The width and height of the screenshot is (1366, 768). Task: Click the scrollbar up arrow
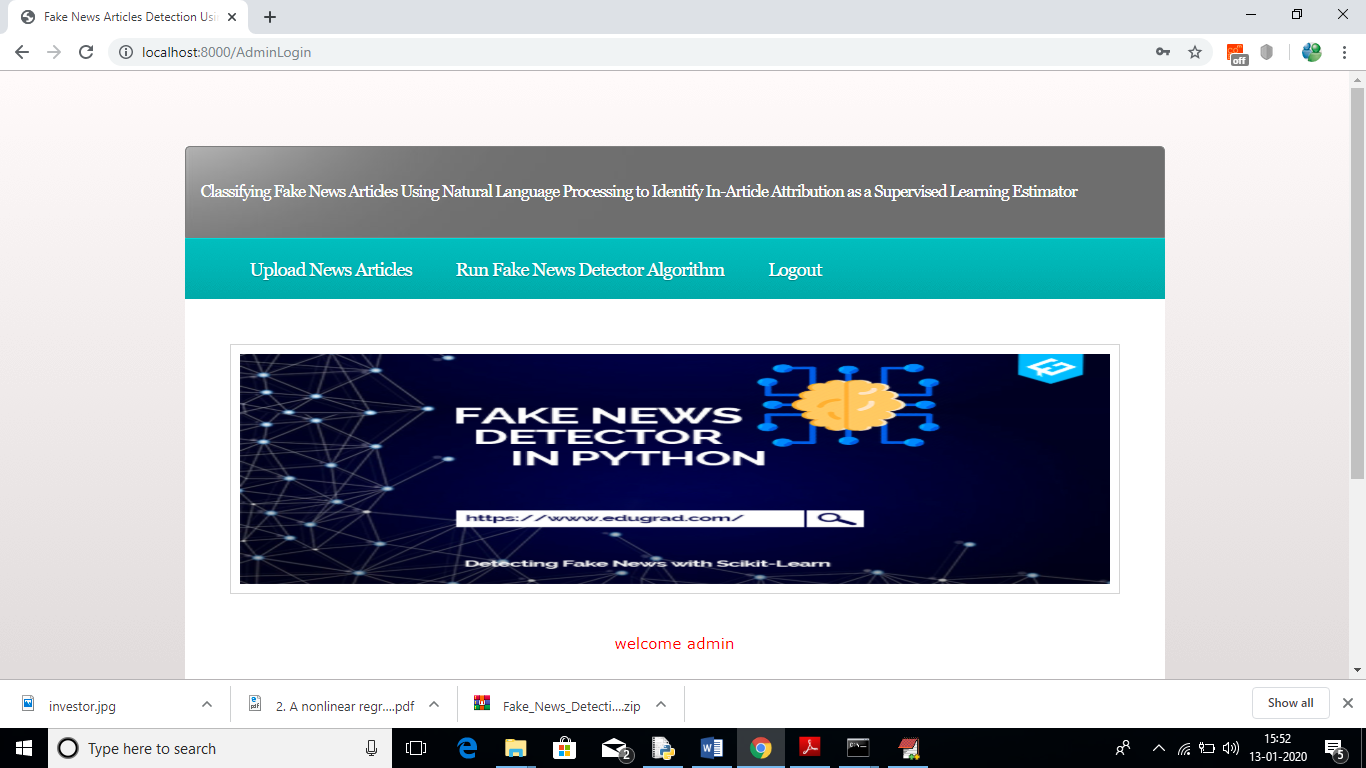(1357, 79)
